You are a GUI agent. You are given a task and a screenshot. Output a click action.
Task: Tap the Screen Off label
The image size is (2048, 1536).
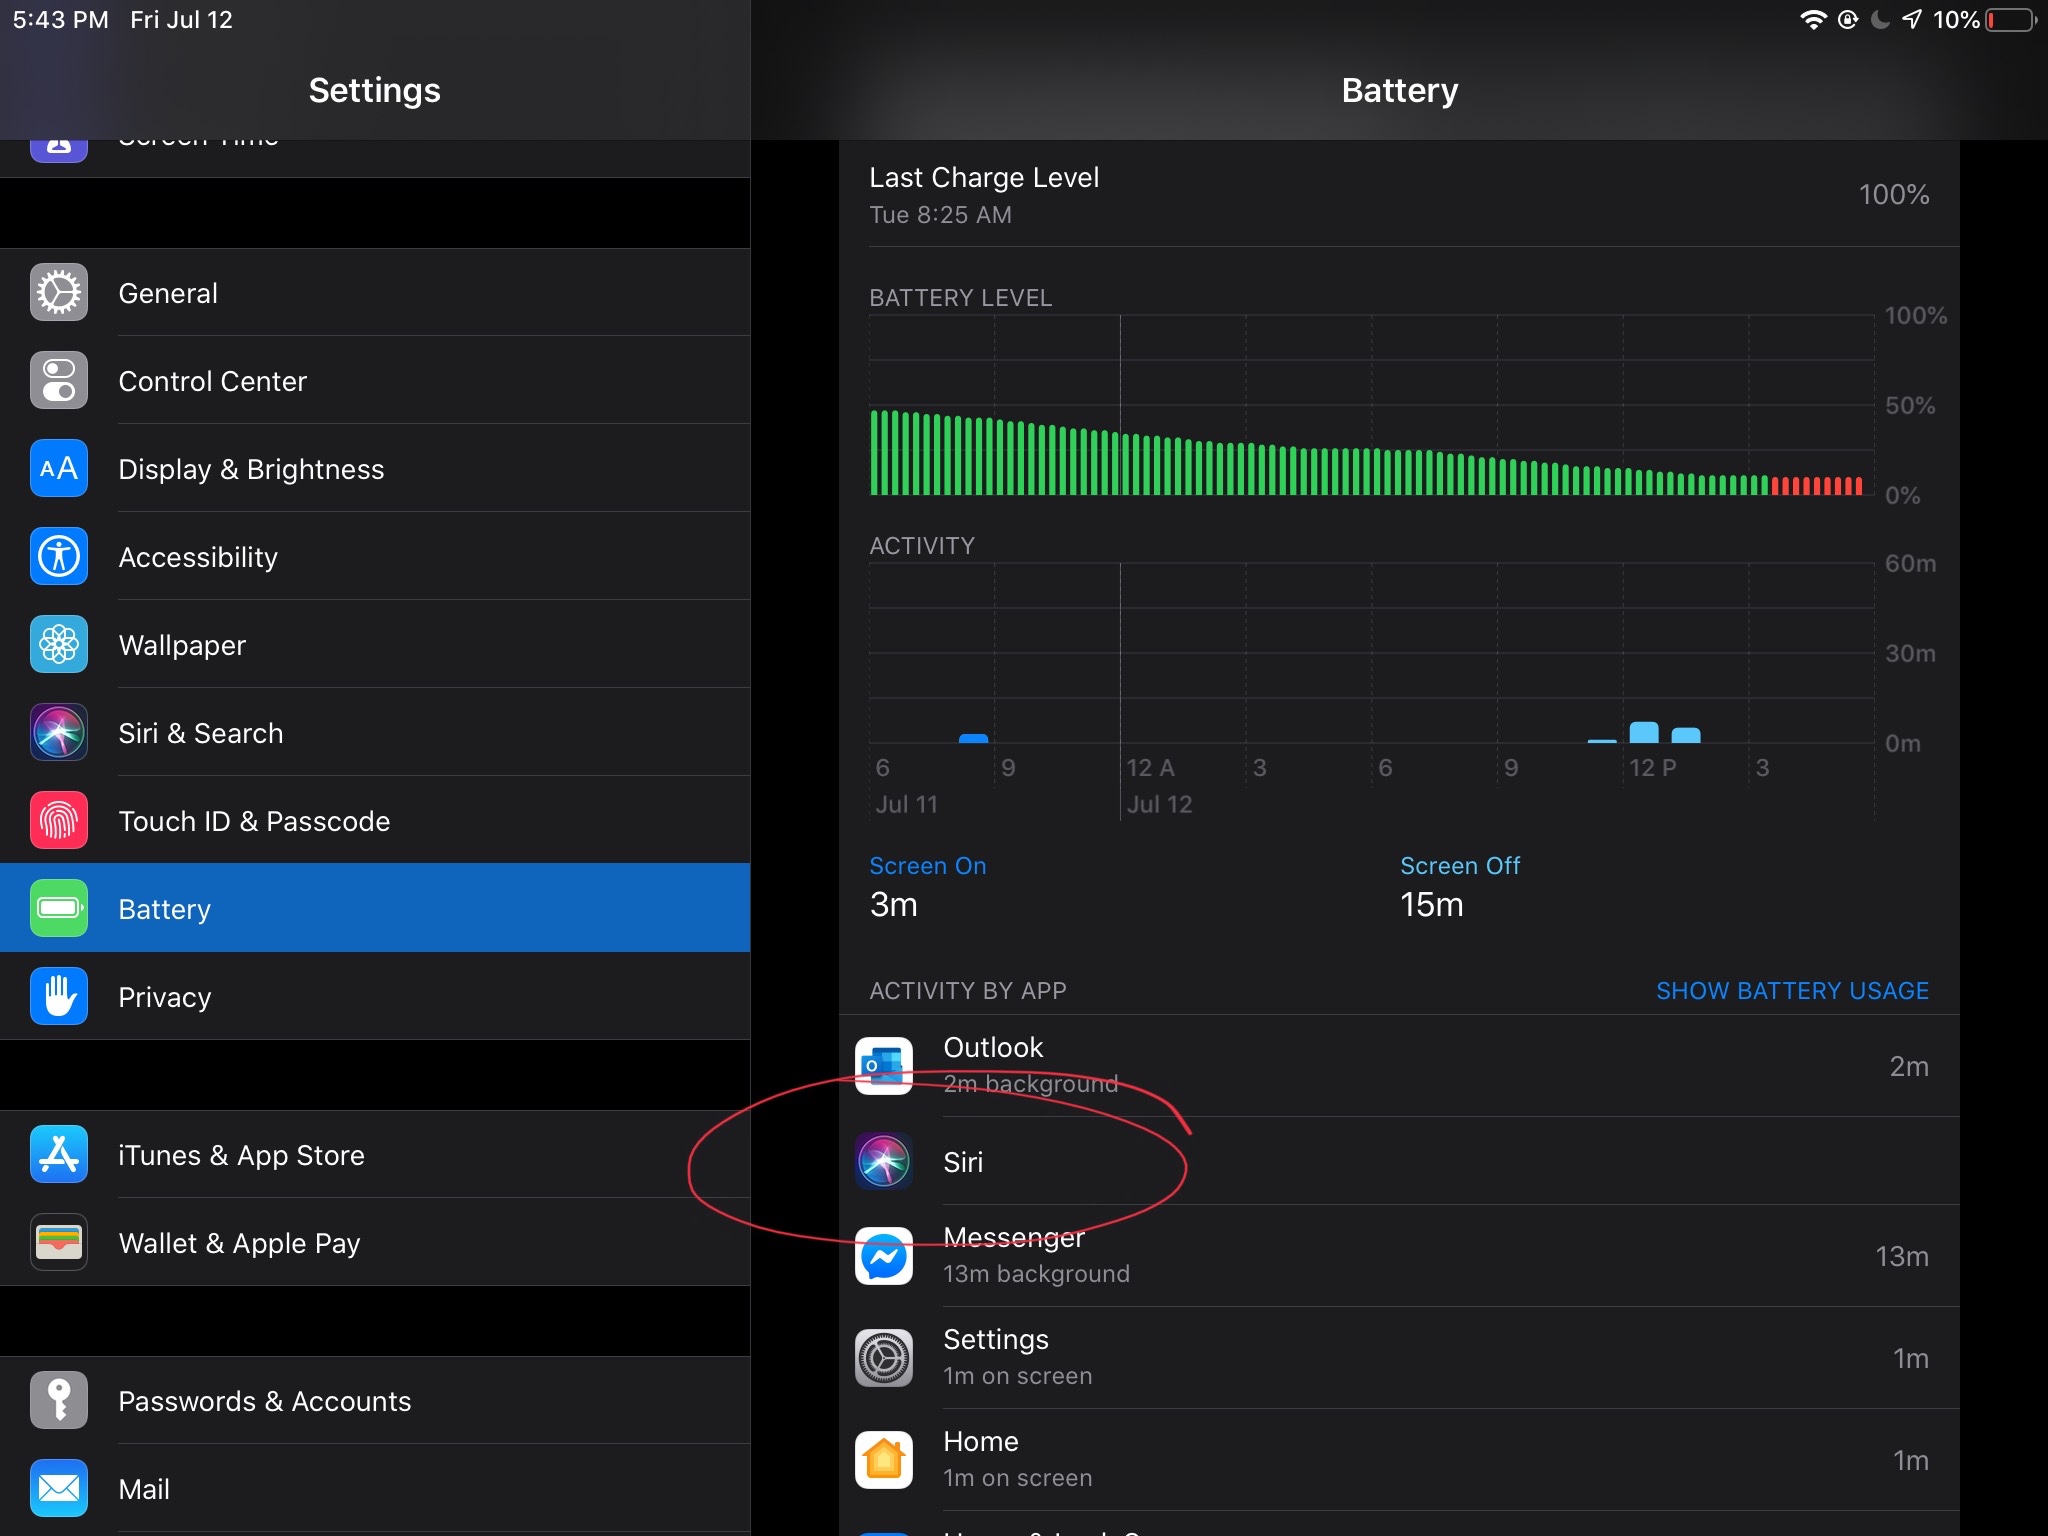(1459, 866)
